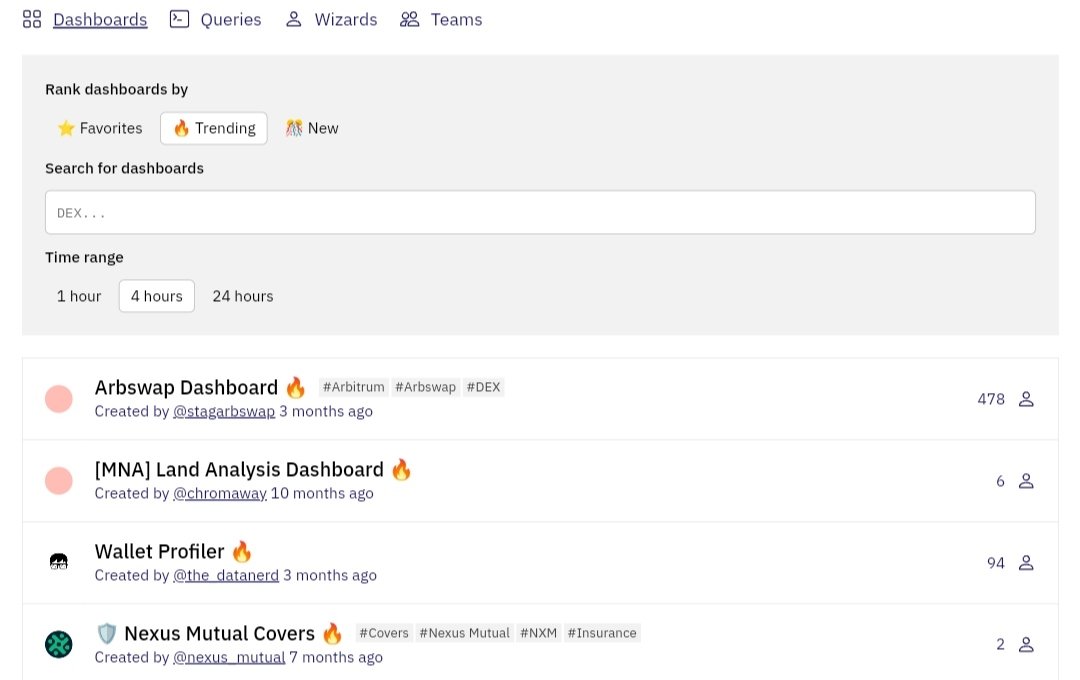Open the Arbswap Dashboard
This screenshot has height=680, width=1080.
(186, 387)
